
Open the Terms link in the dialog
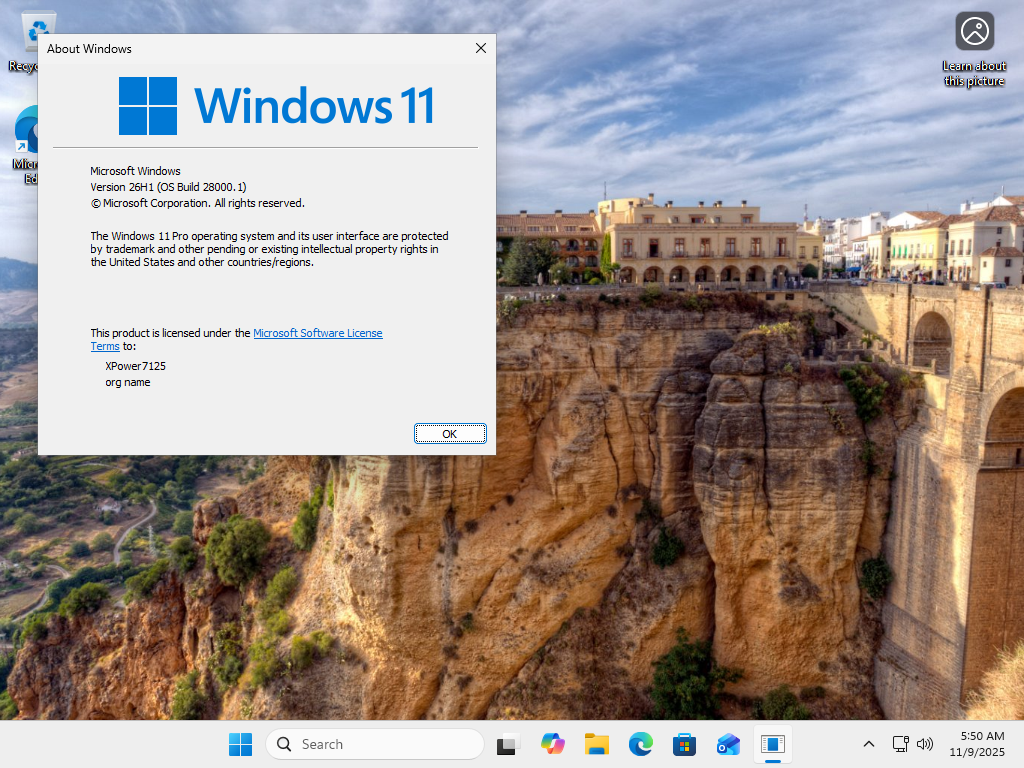point(105,346)
